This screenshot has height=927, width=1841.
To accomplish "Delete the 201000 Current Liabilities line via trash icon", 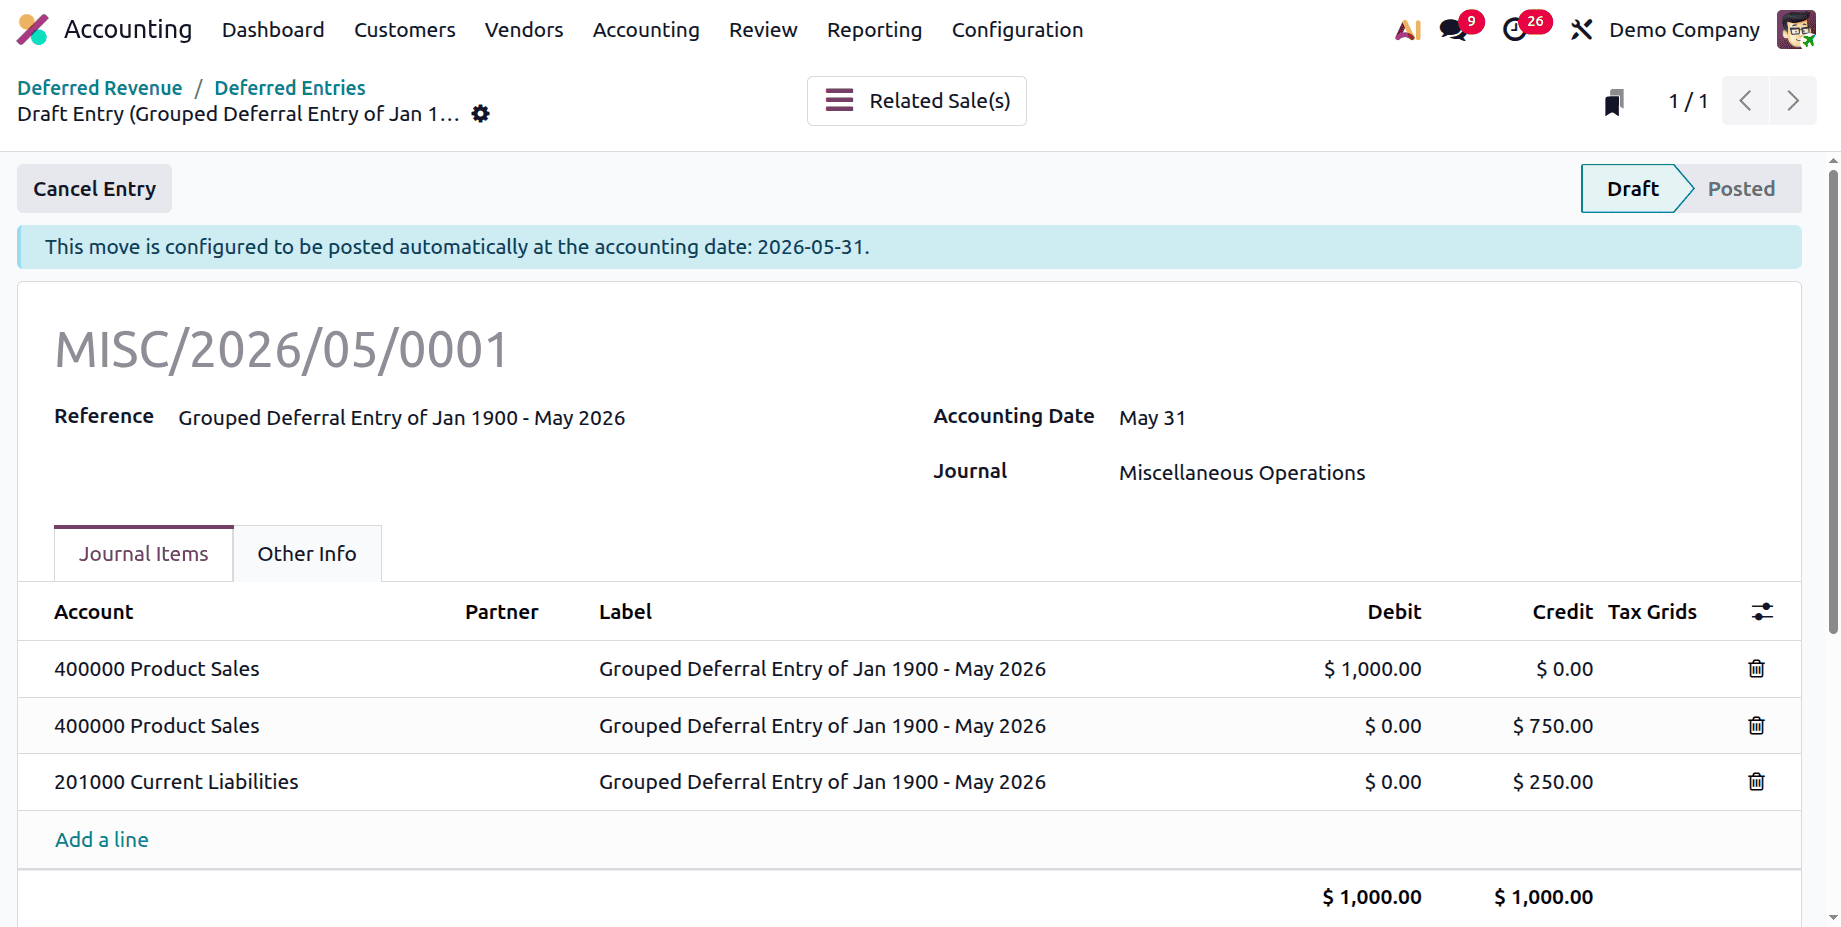I will 1756,781.
